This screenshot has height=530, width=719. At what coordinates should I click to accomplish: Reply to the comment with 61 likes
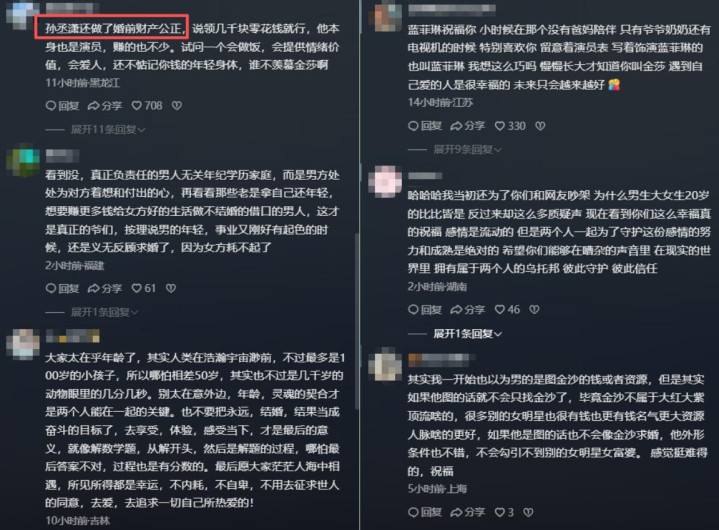coord(62,288)
